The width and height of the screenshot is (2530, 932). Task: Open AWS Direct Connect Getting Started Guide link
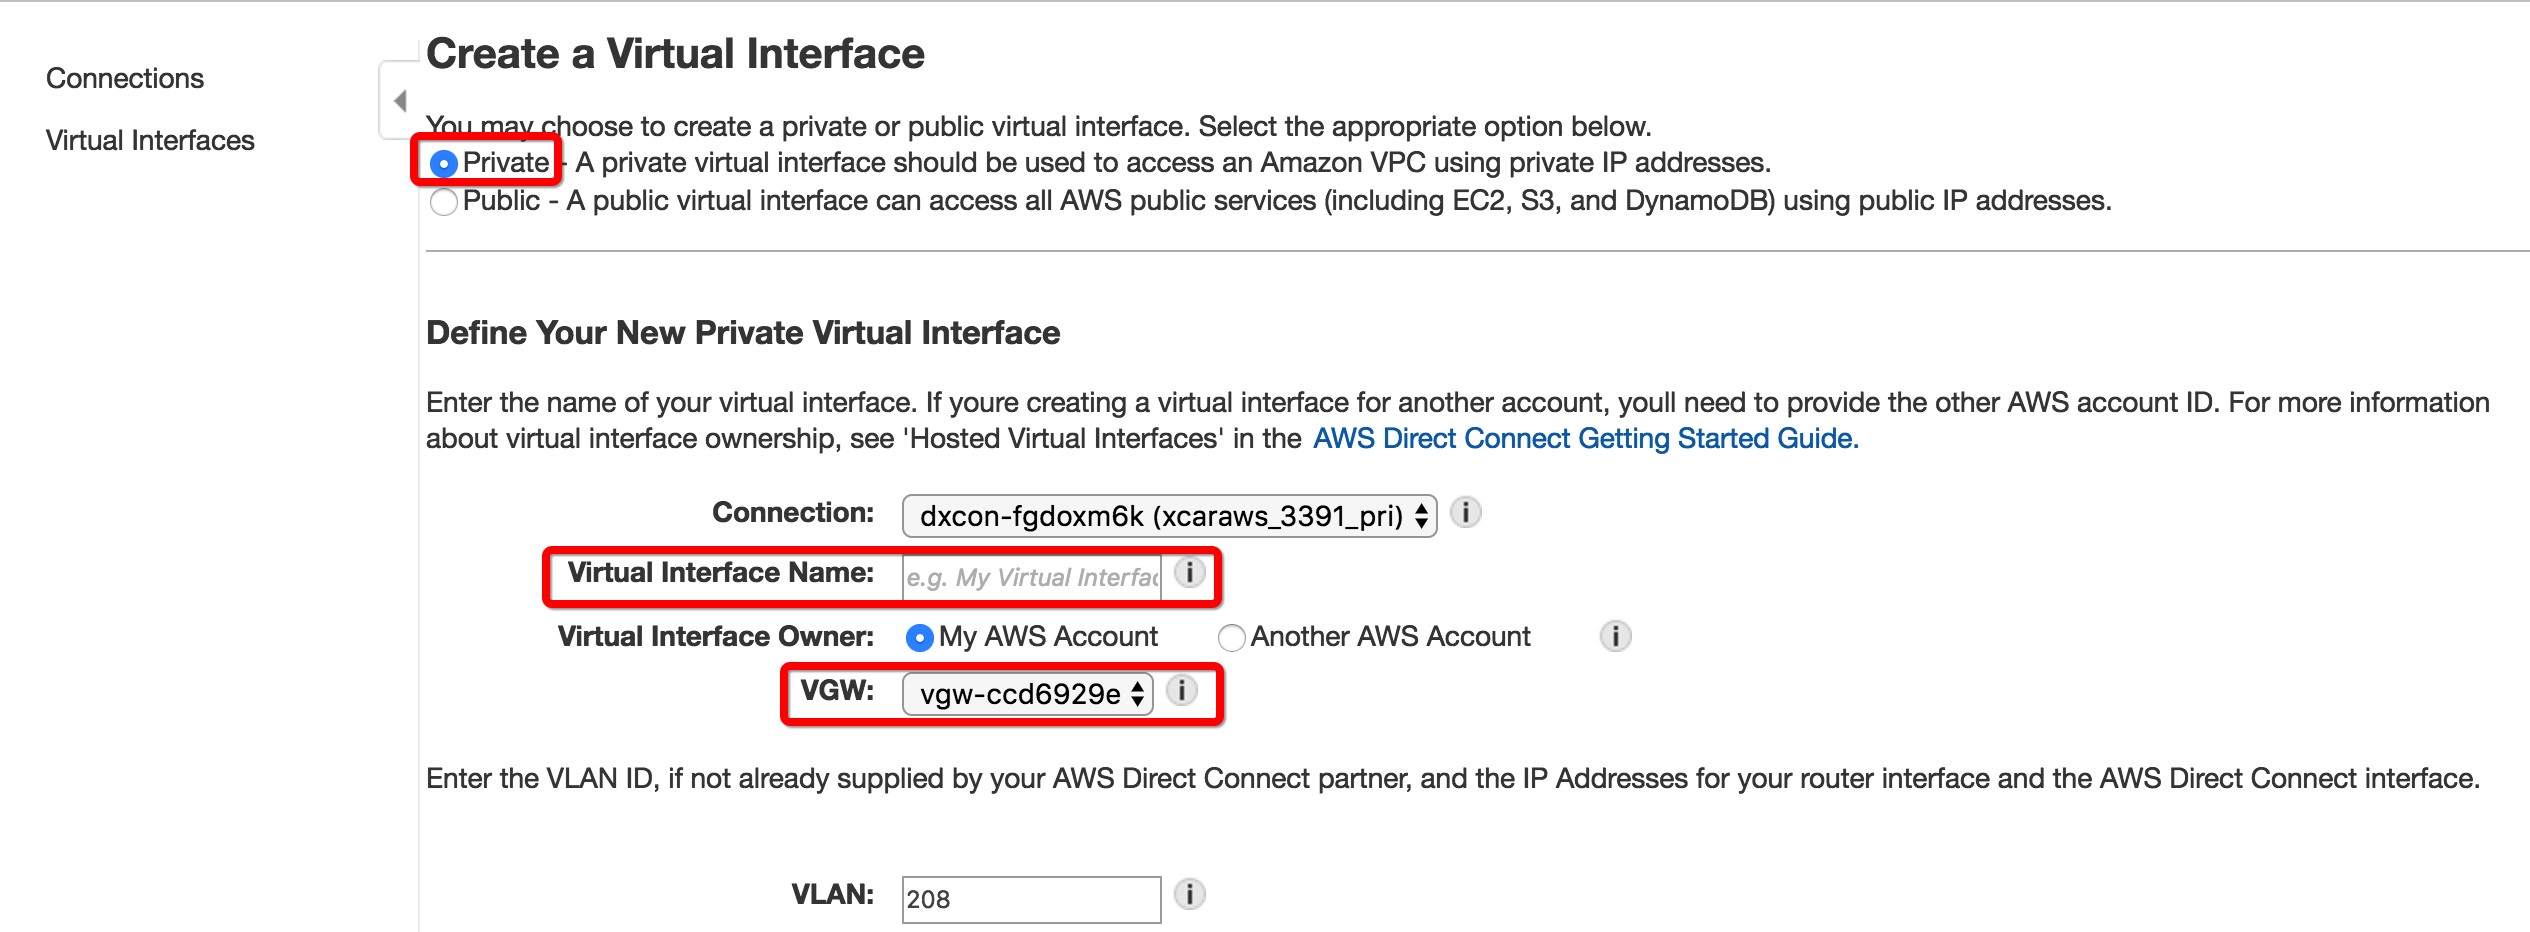[1585, 439]
